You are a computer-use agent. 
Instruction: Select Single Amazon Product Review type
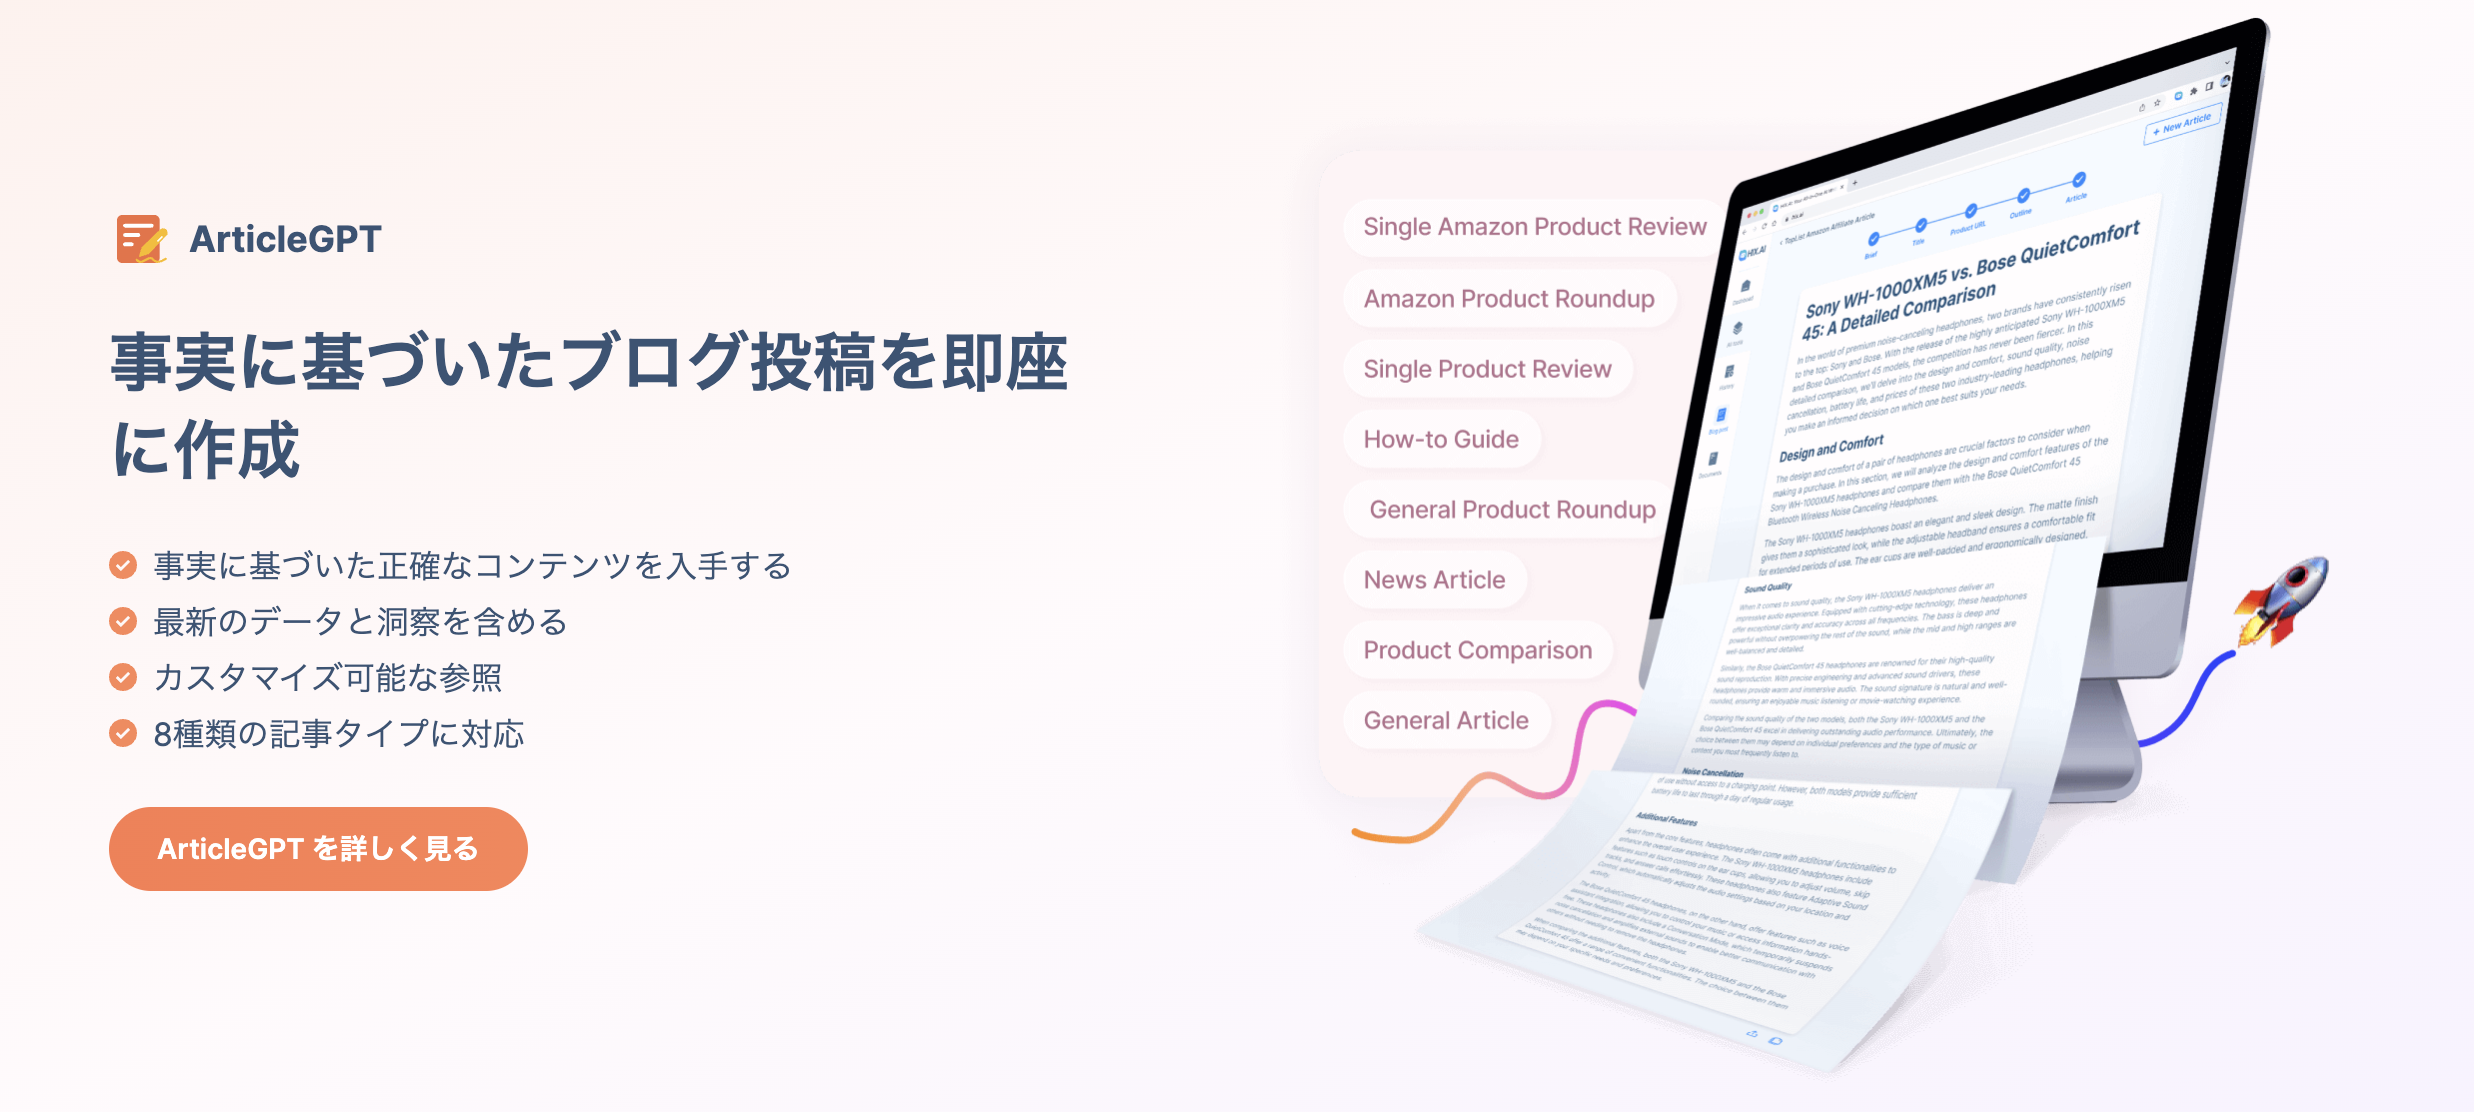tap(1529, 226)
